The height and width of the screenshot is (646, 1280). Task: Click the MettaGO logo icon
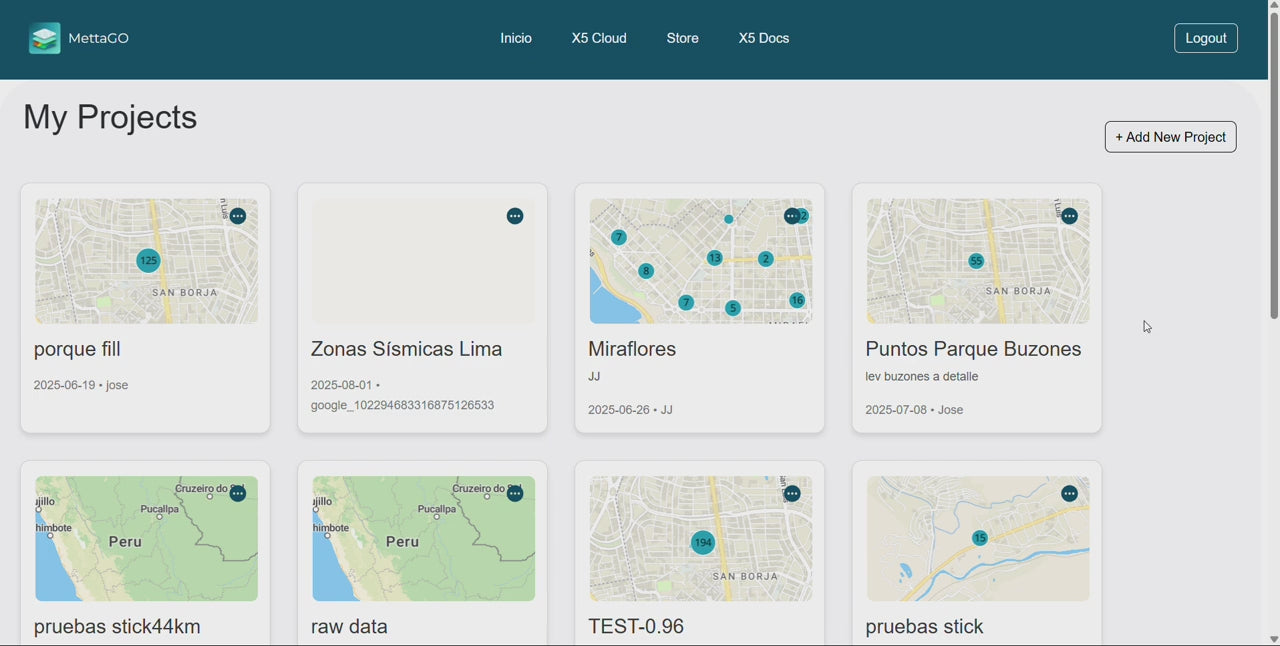pyautogui.click(x=44, y=38)
